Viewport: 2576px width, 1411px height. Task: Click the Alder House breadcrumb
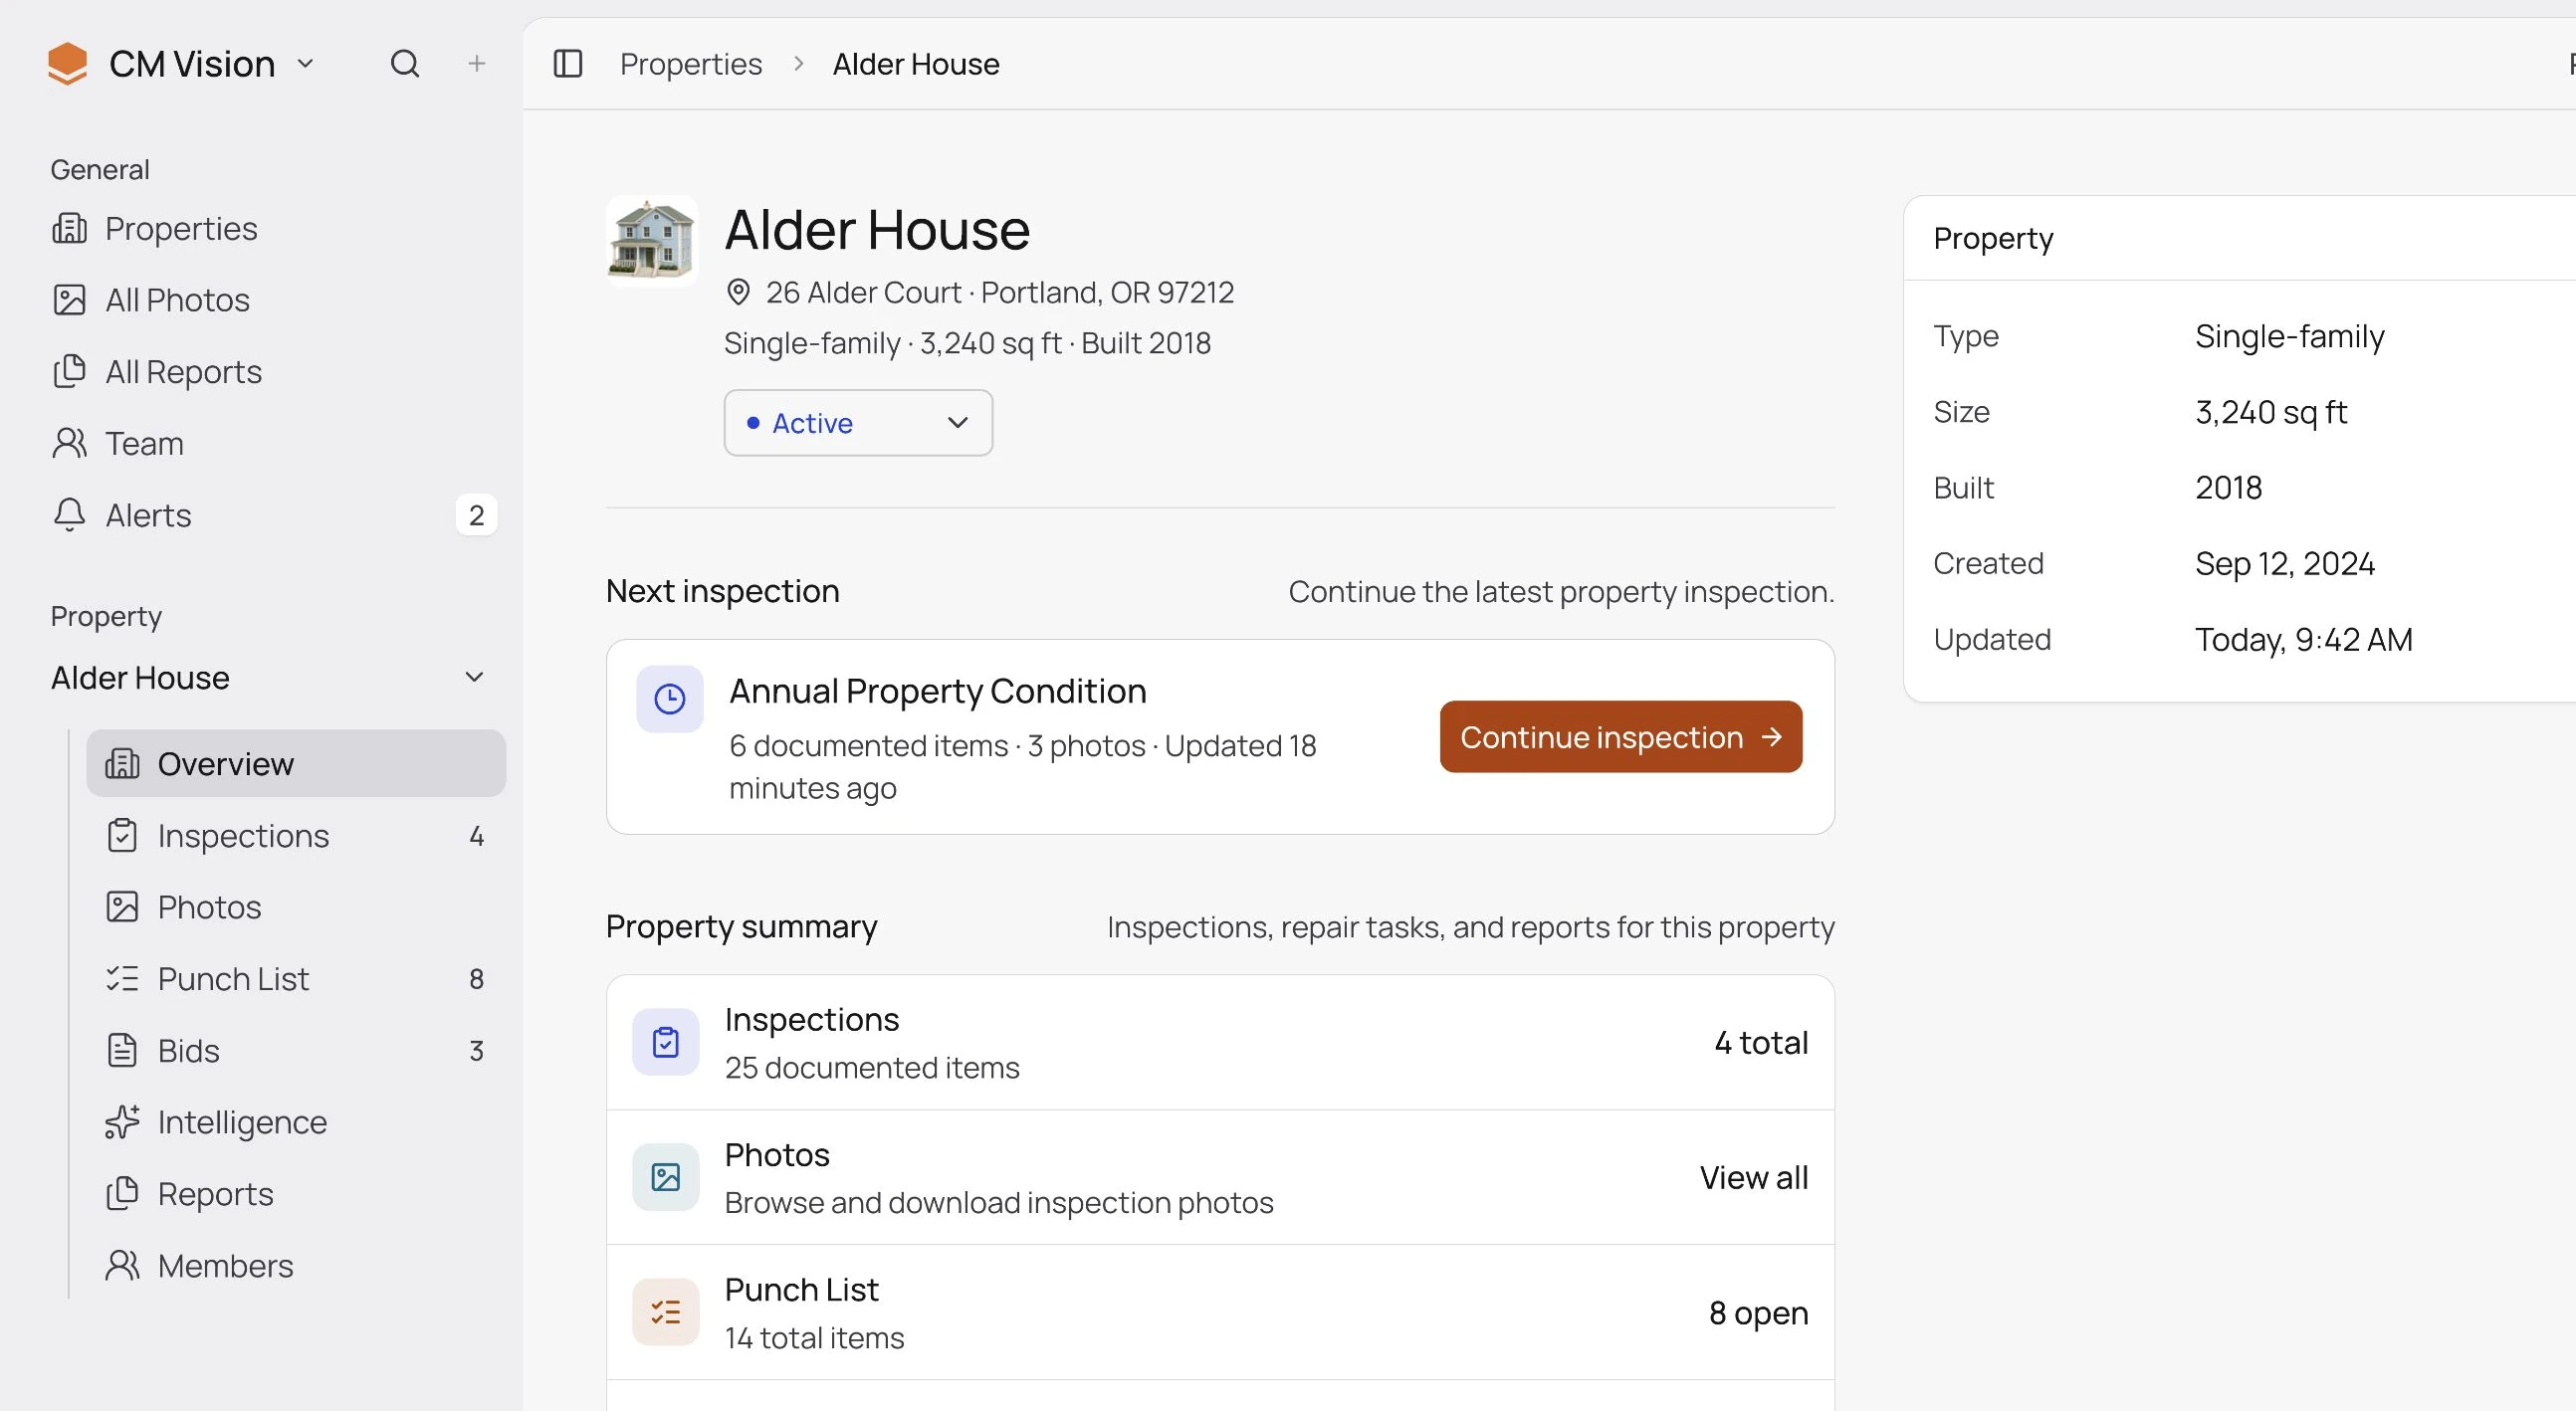(916, 64)
